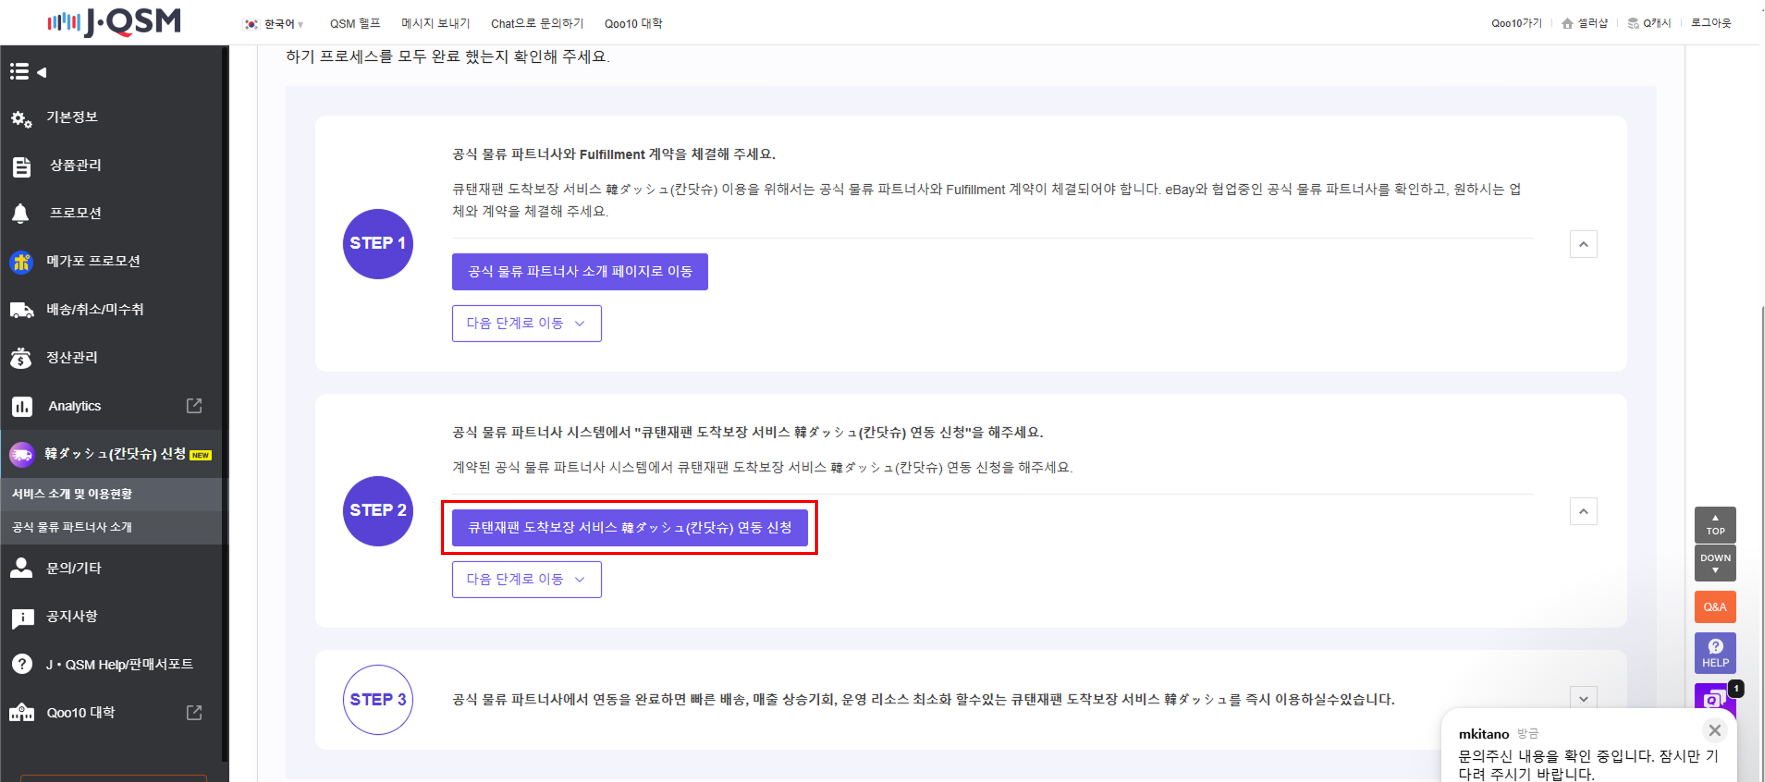
Task: Open Qoo10 대학 top menu
Action: pyautogui.click(x=633, y=24)
